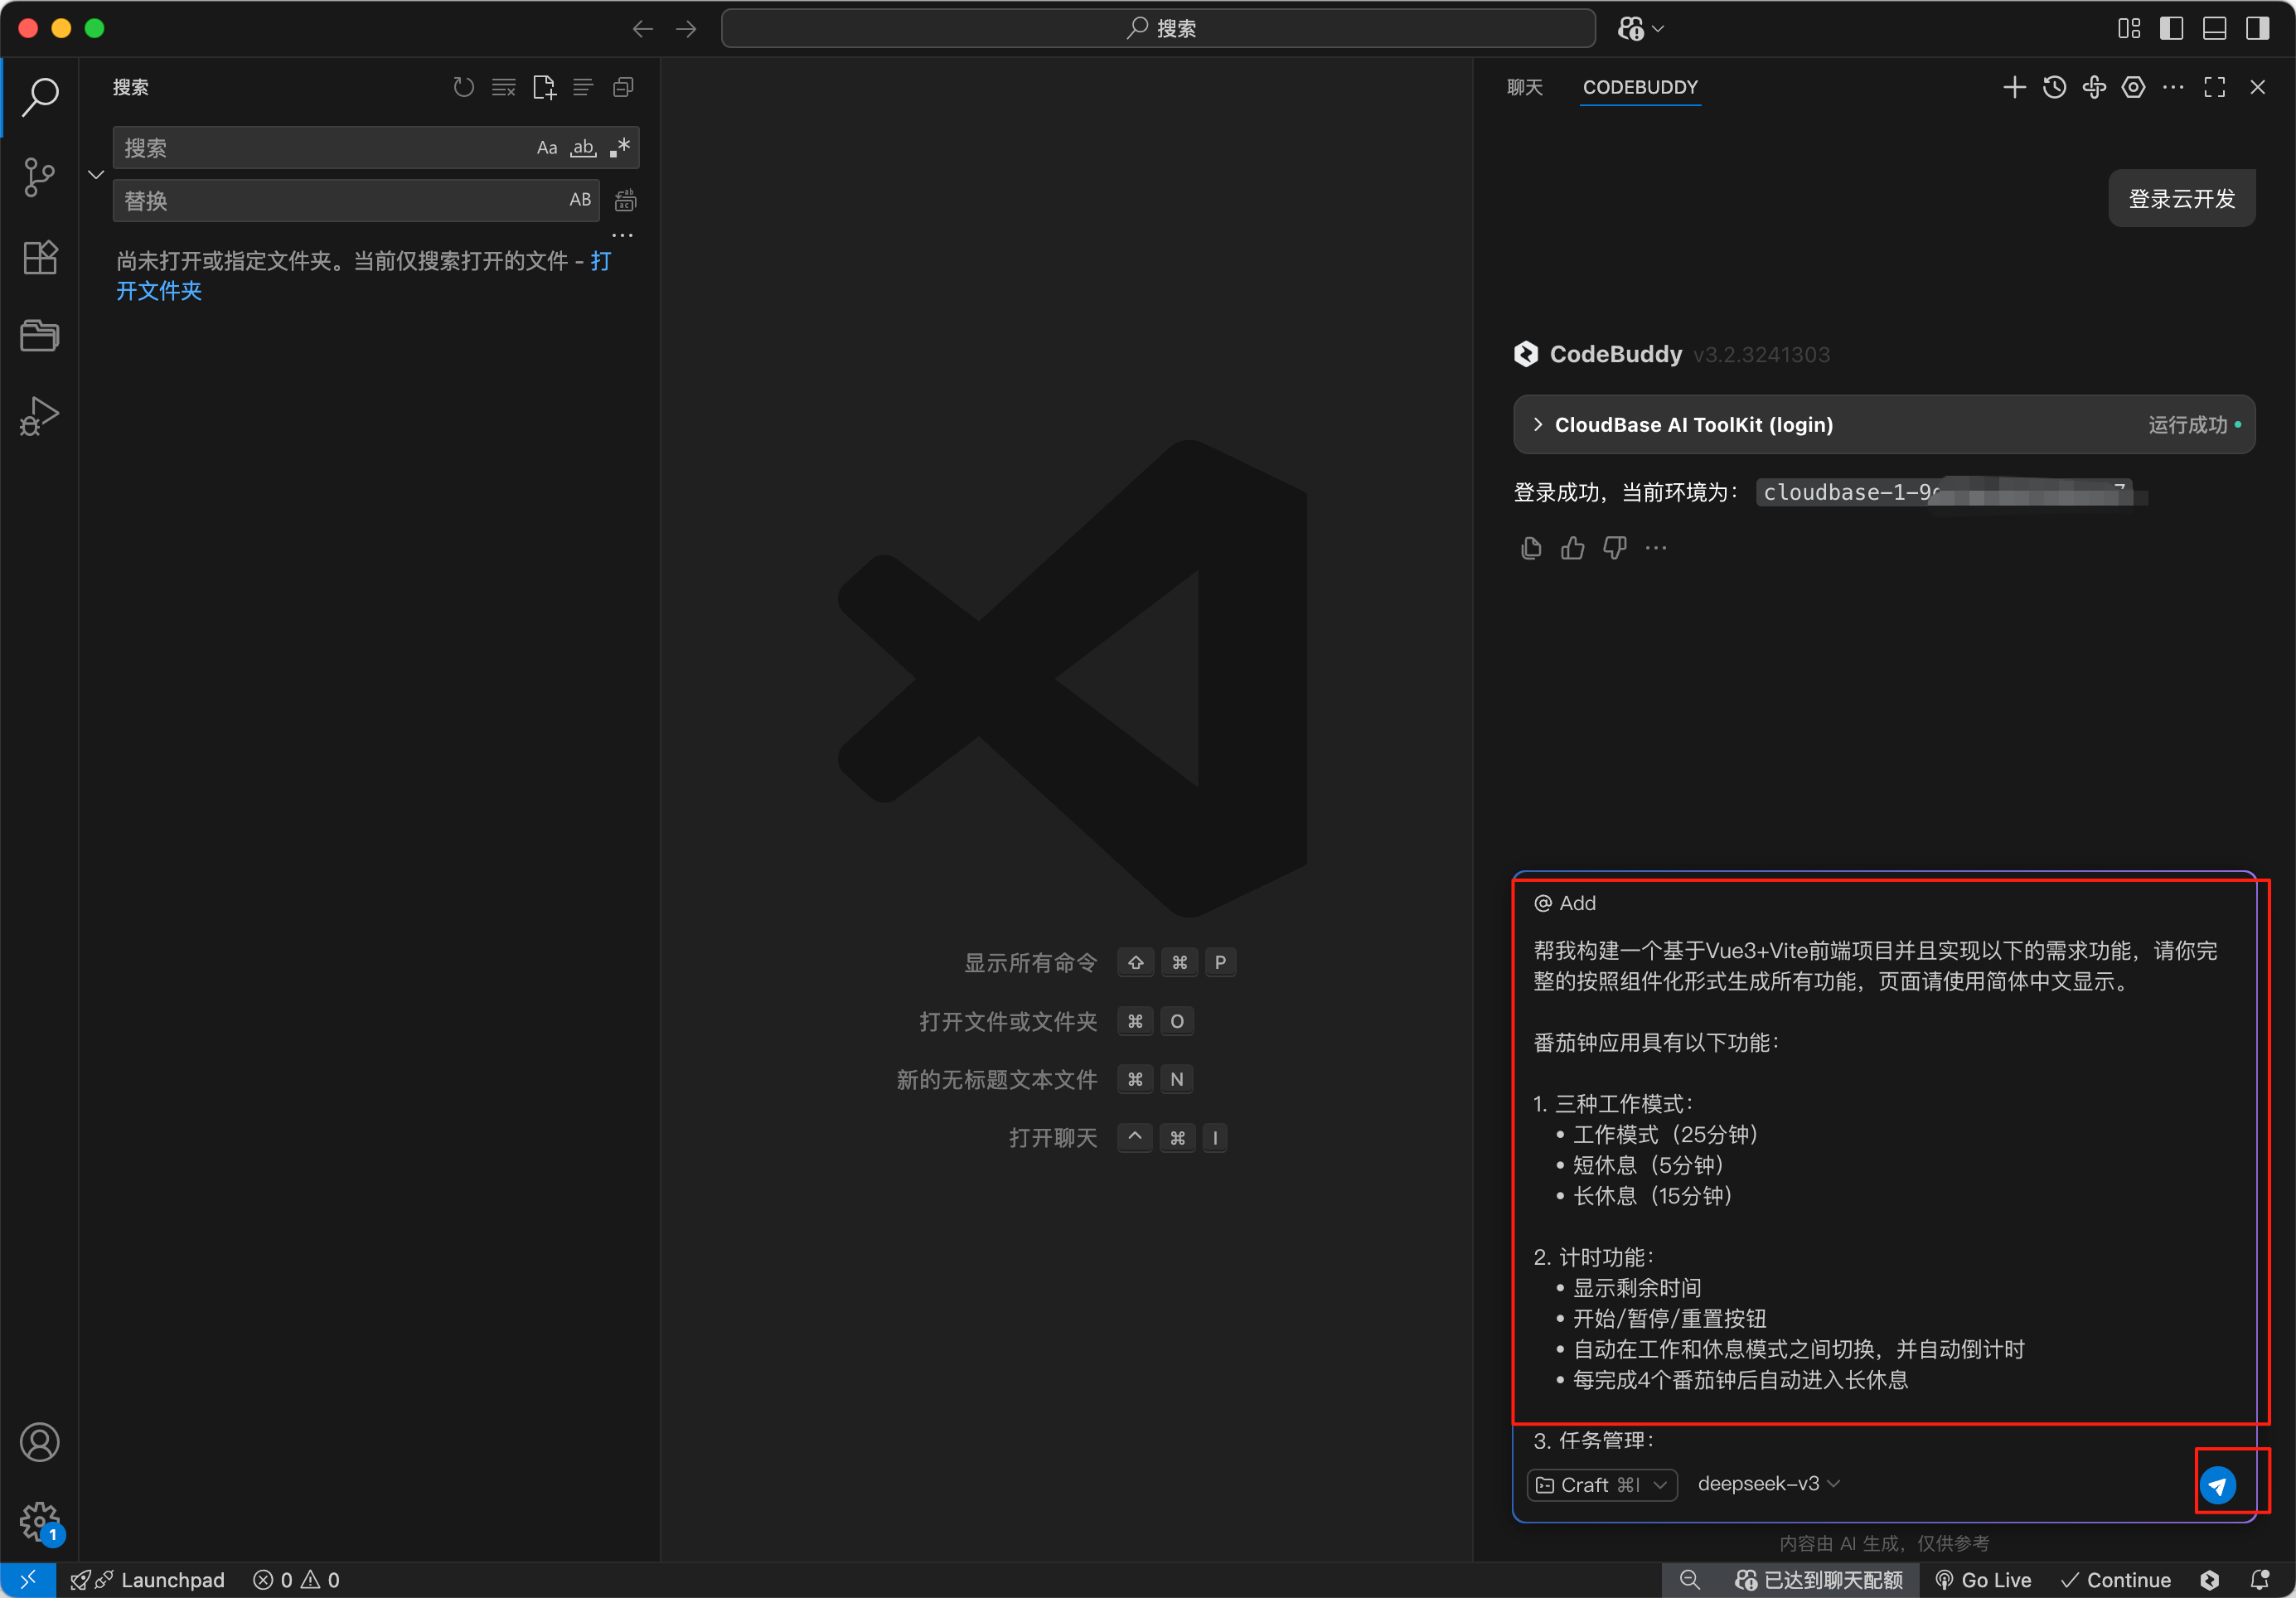Open deepseek-v3 model dropdown
The height and width of the screenshot is (1598, 2296).
point(1767,1485)
